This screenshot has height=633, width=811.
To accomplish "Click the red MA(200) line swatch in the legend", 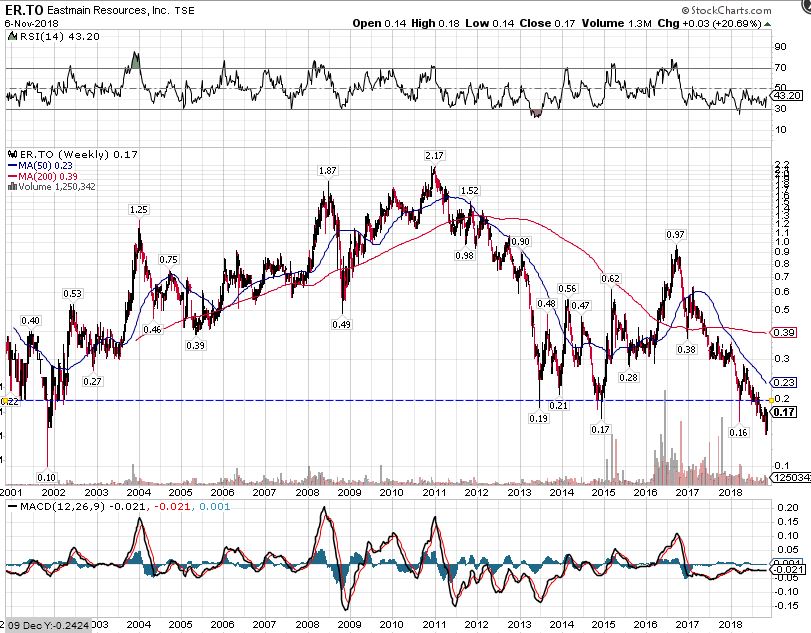I will pyautogui.click(x=12, y=176).
